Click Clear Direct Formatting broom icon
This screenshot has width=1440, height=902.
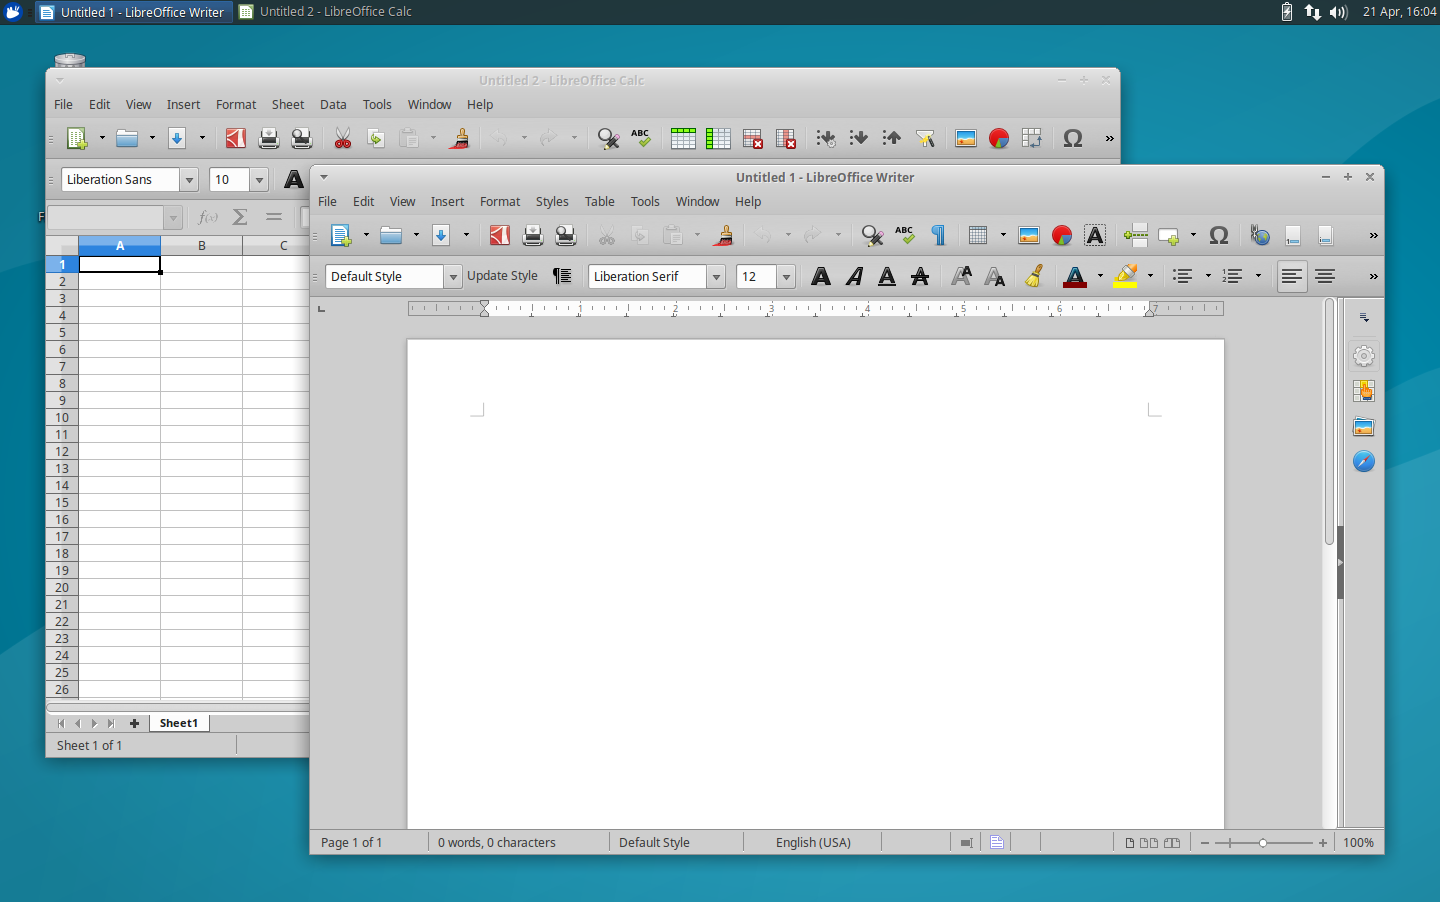(1034, 276)
